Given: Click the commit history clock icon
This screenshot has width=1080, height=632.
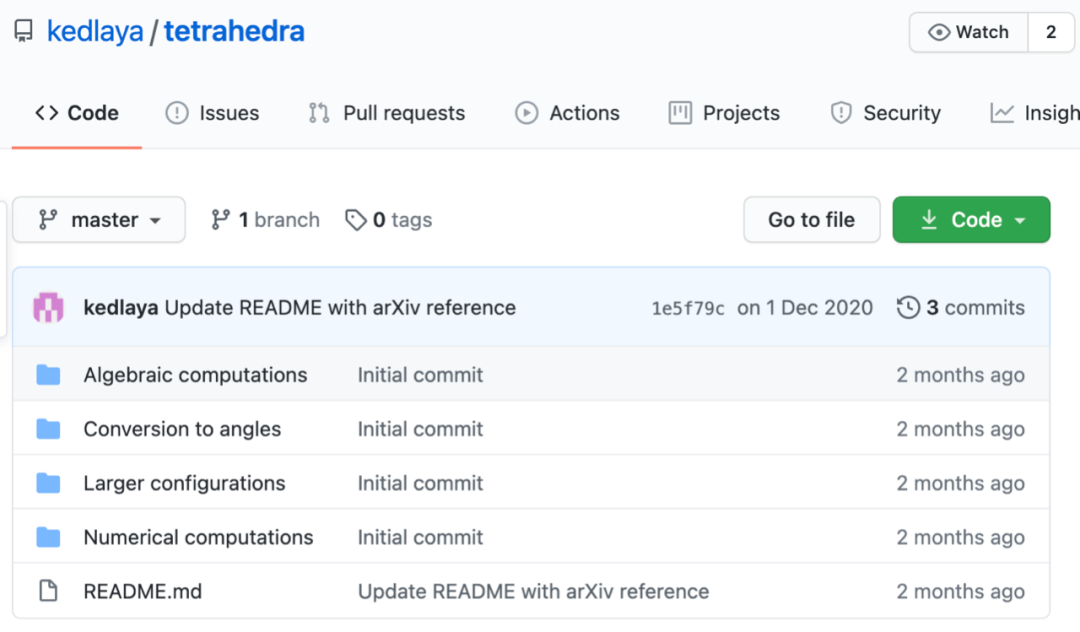Looking at the screenshot, I should click(908, 307).
